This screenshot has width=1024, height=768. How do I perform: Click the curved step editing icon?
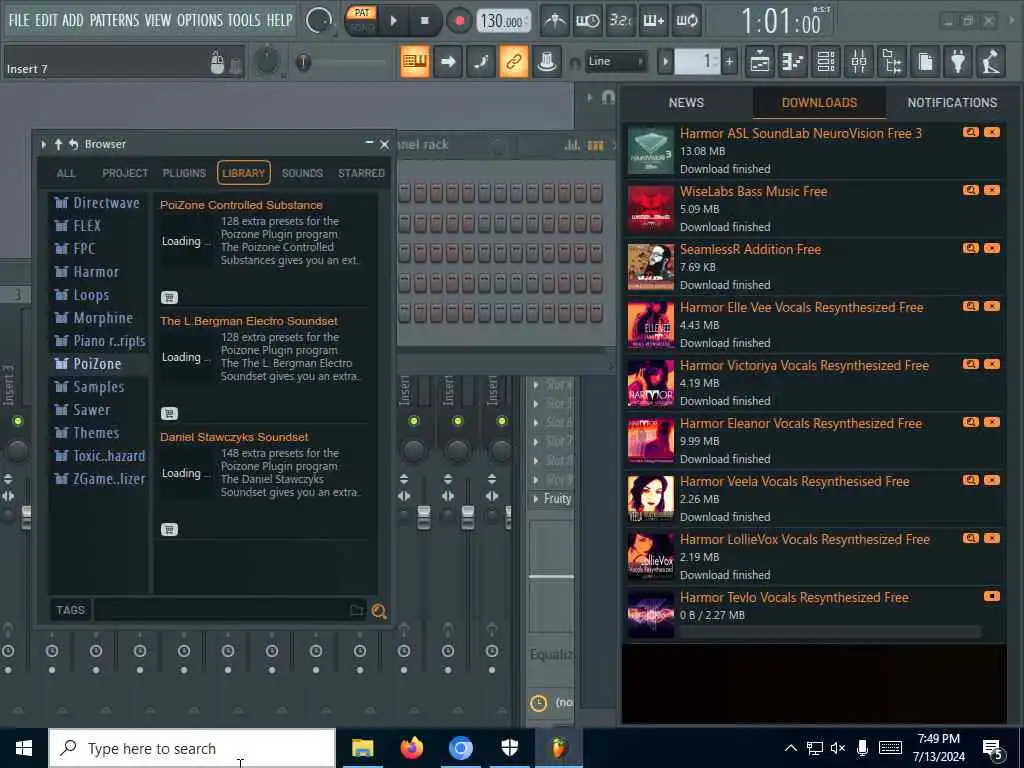(x=481, y=62)
